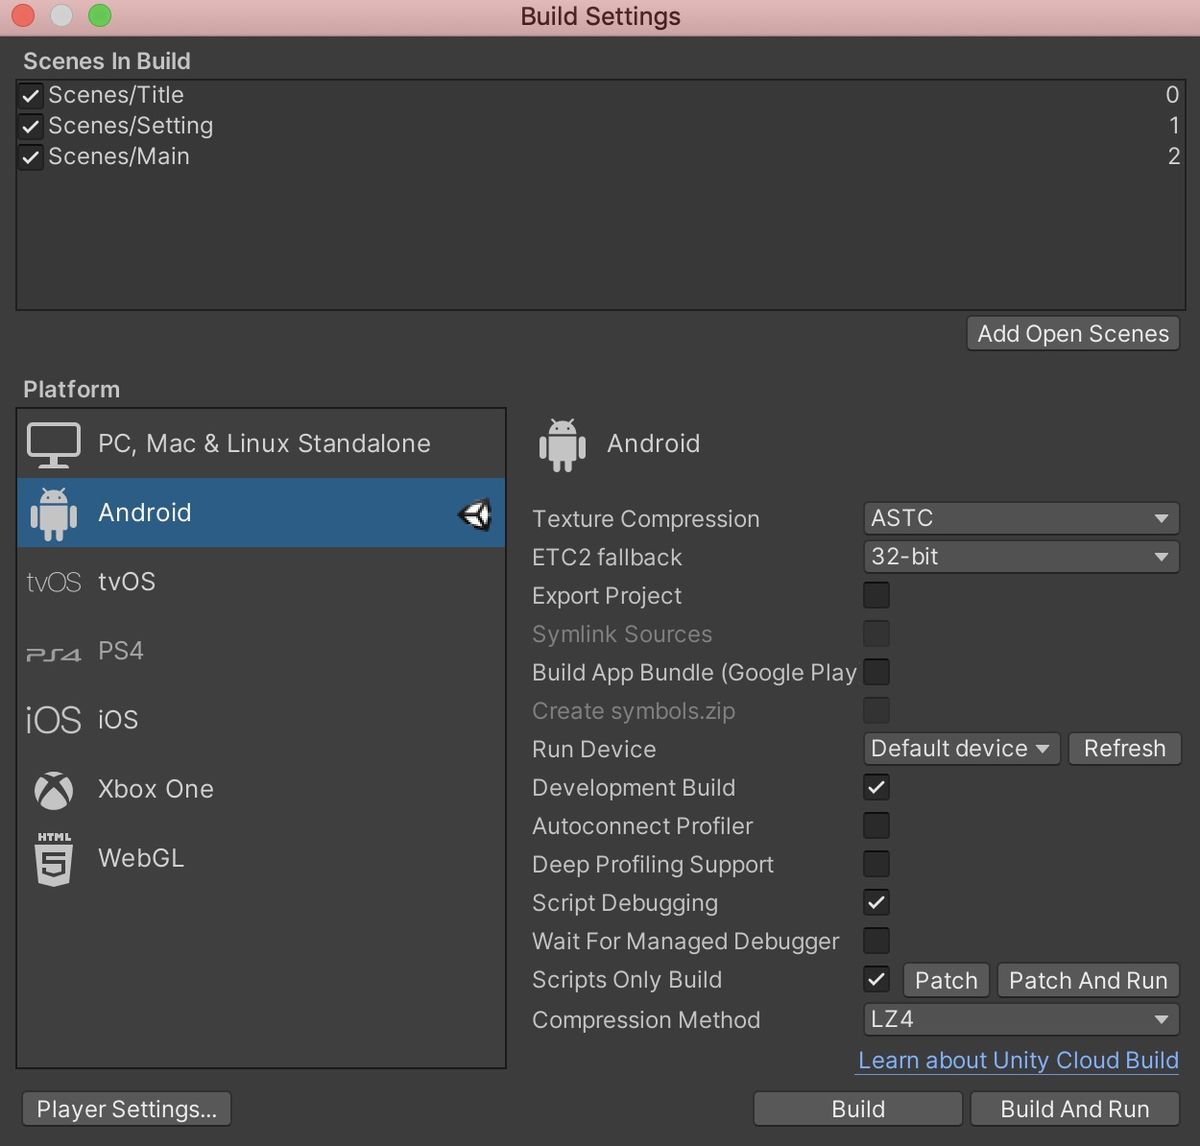The height and width of the screenshot is (1146, 1200).
Task: Disable the Script Debugging checkbox
Action: (876, 902)
